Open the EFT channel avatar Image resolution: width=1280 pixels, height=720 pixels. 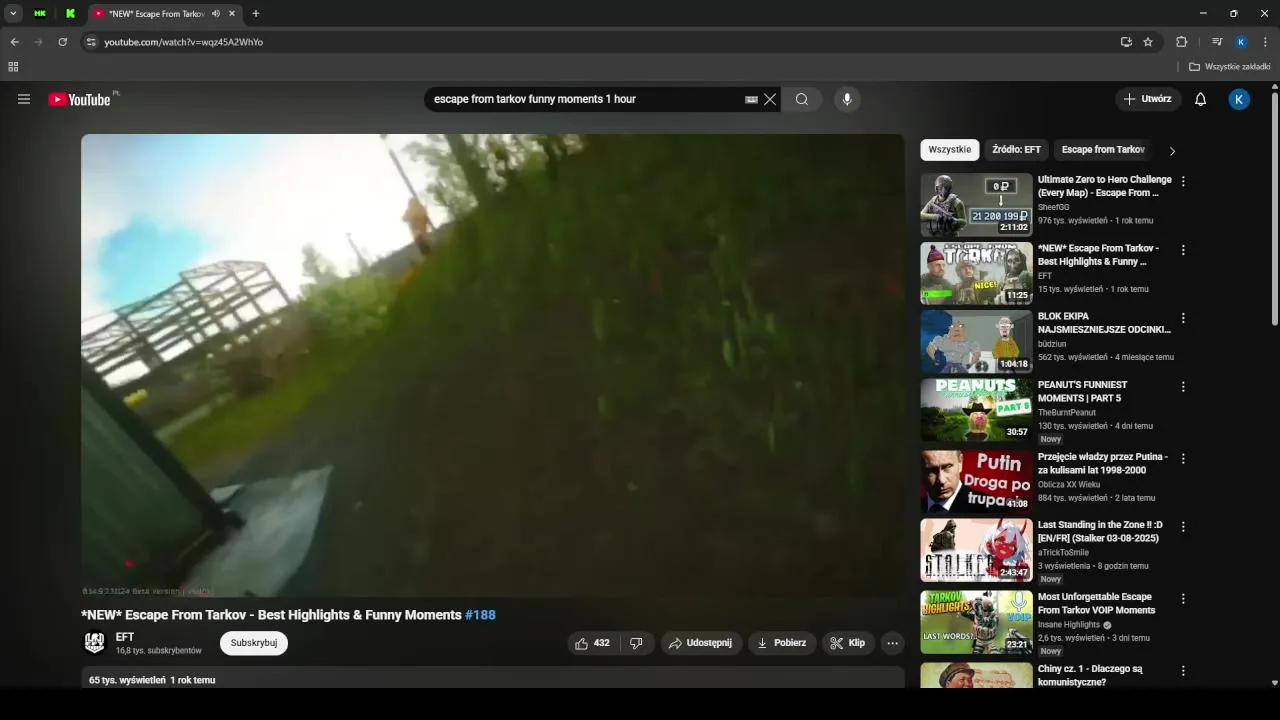95,643
